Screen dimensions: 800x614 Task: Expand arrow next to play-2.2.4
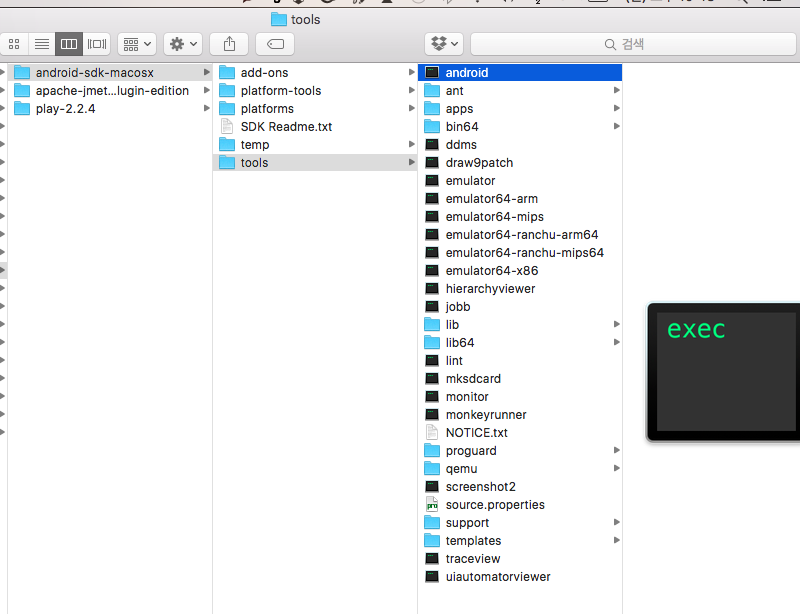click(x=207, y=108)
